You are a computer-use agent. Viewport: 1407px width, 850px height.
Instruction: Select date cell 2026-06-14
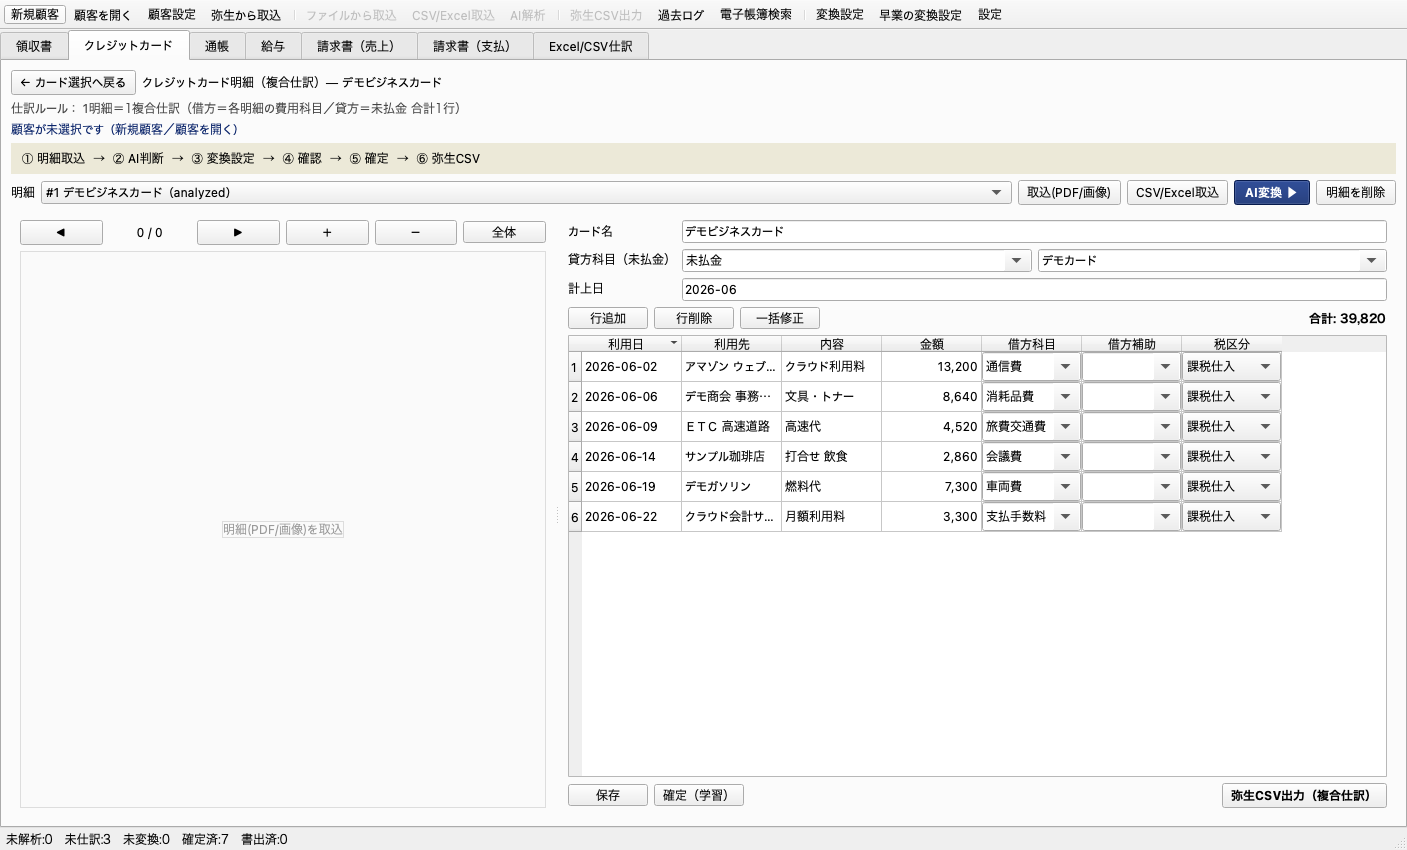pyautogui.click(x=631, y=457)
